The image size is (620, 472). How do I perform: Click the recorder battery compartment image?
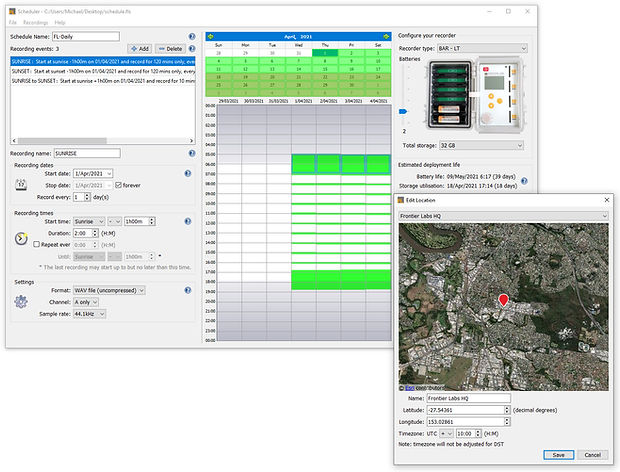[x=450, y=95]
